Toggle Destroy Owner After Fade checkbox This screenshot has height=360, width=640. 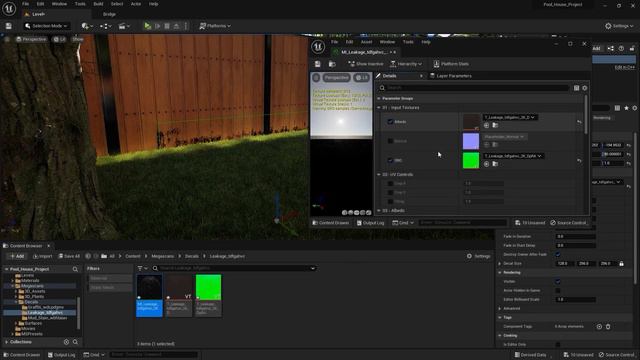(x=558, y=254)
